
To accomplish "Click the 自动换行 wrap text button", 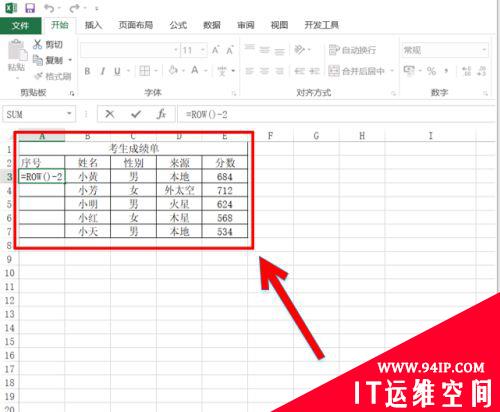I will coord(352,50).
